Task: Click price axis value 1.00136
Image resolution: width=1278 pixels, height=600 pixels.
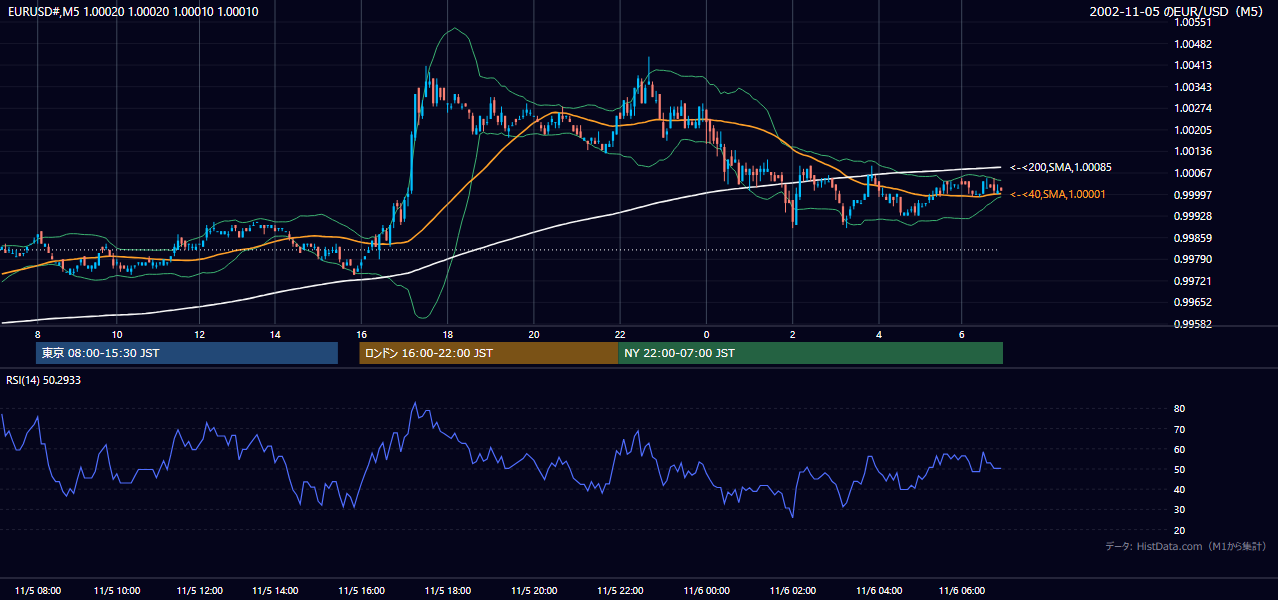Action: point(1193,151)
